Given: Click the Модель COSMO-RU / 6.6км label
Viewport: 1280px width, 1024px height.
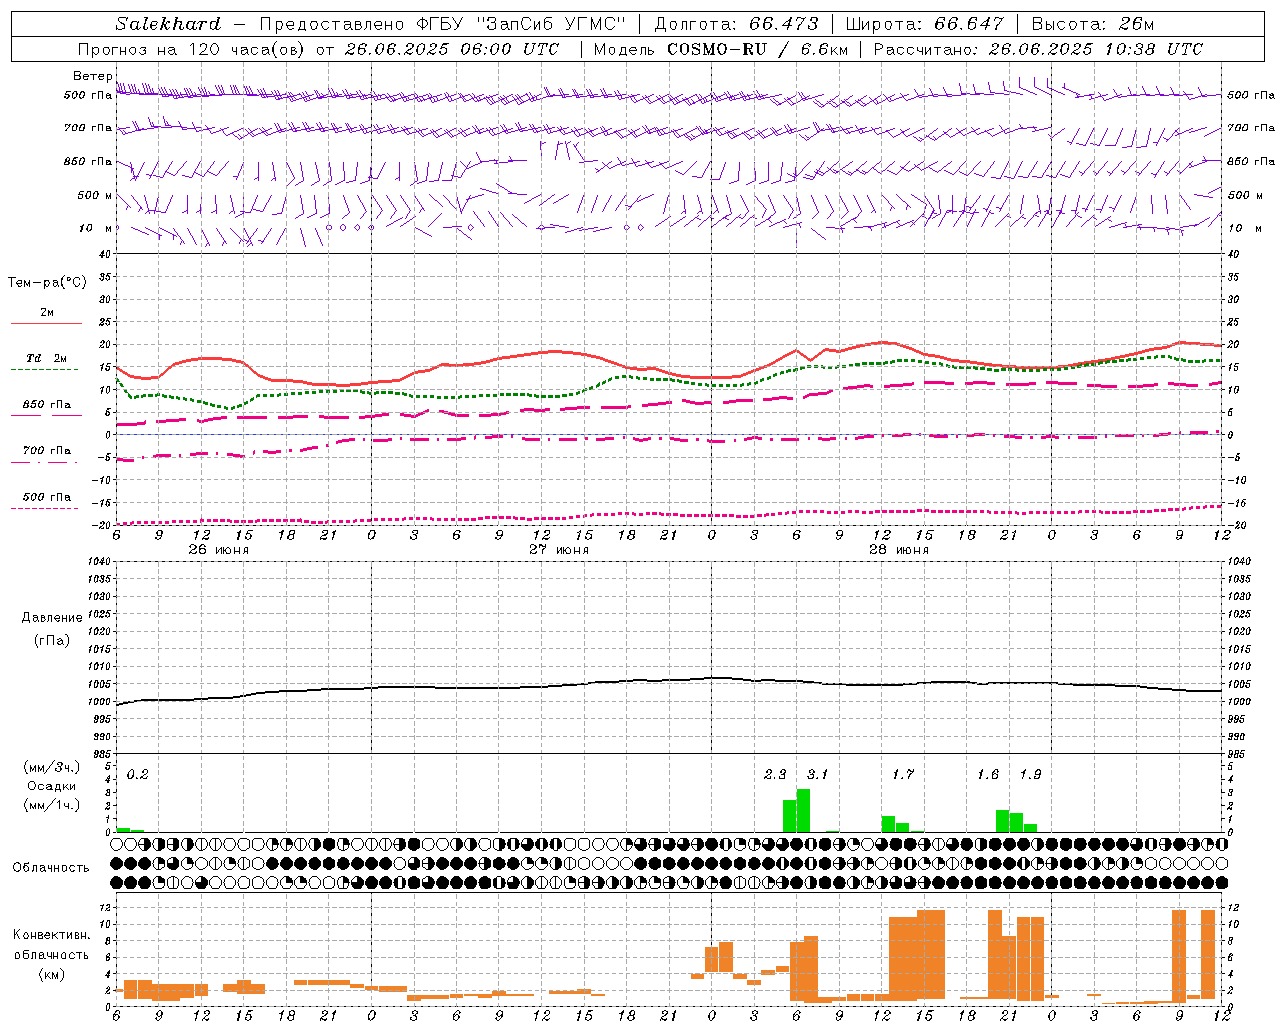Looking at the screenshot, I should click(x=721, y=49).
